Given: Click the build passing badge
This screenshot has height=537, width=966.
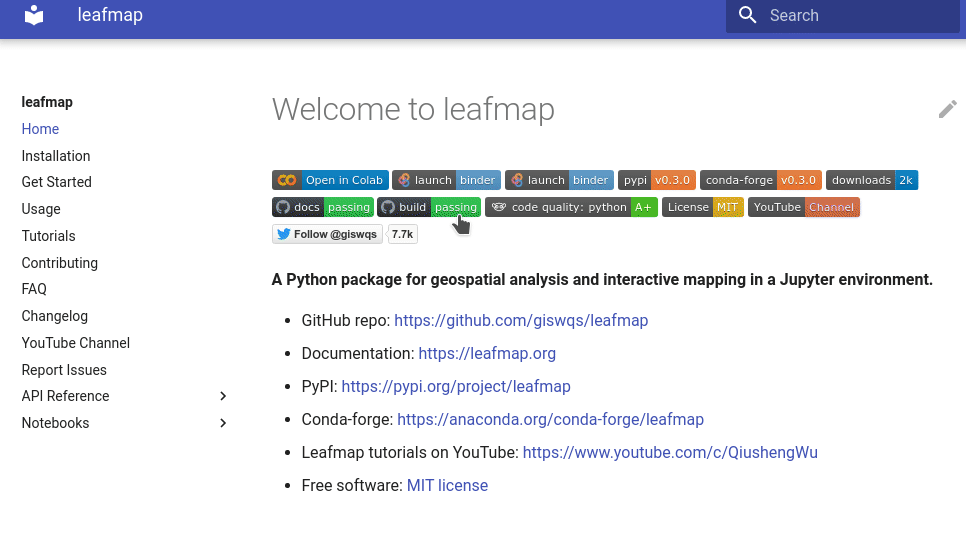Looking at the screenshot, I should (429, 207).
